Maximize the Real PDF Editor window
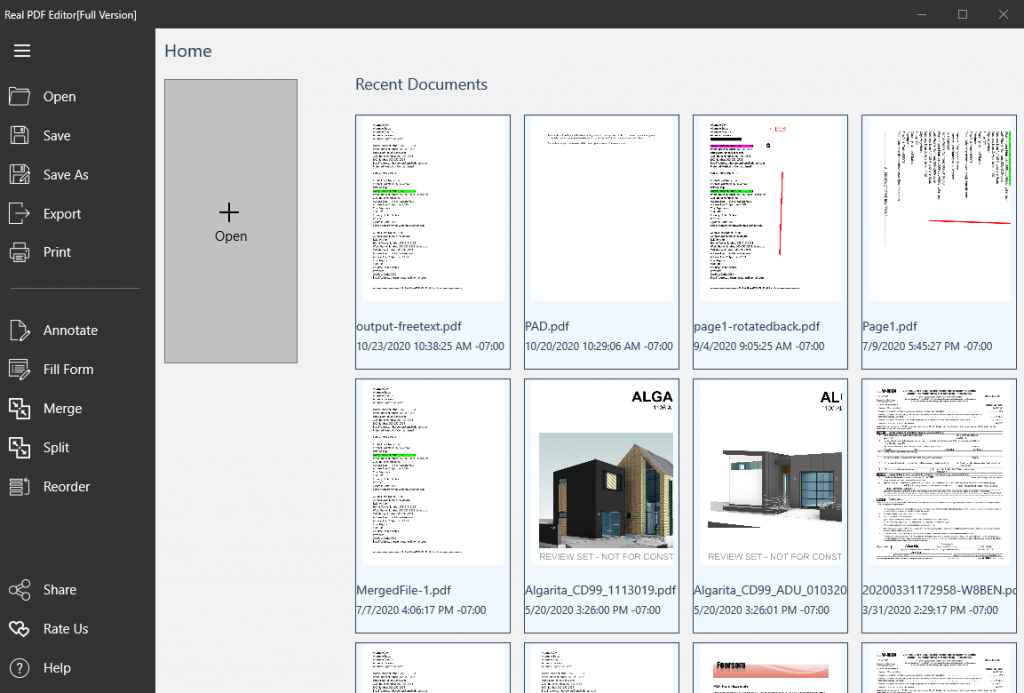This screenshot has height=693, width=1024. (963, 14)
